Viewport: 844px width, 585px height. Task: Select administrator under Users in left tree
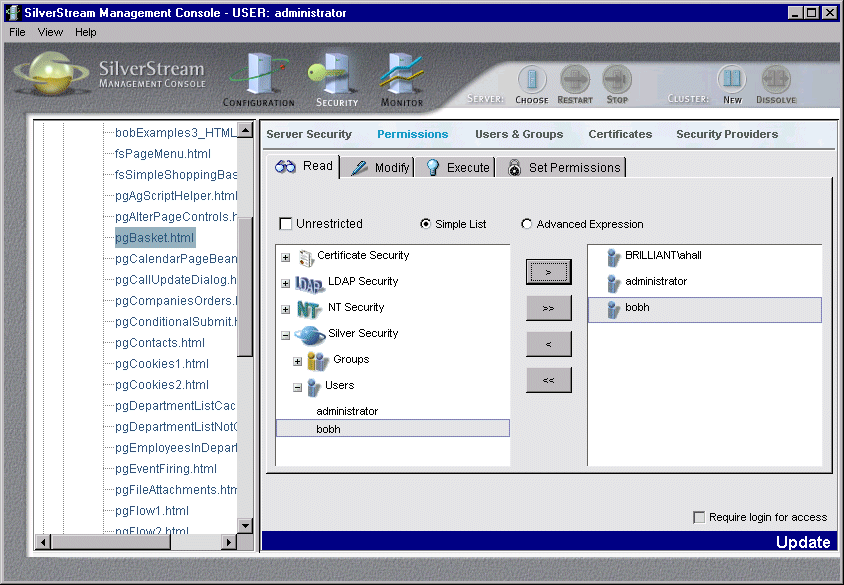click(x=347, y=411)
